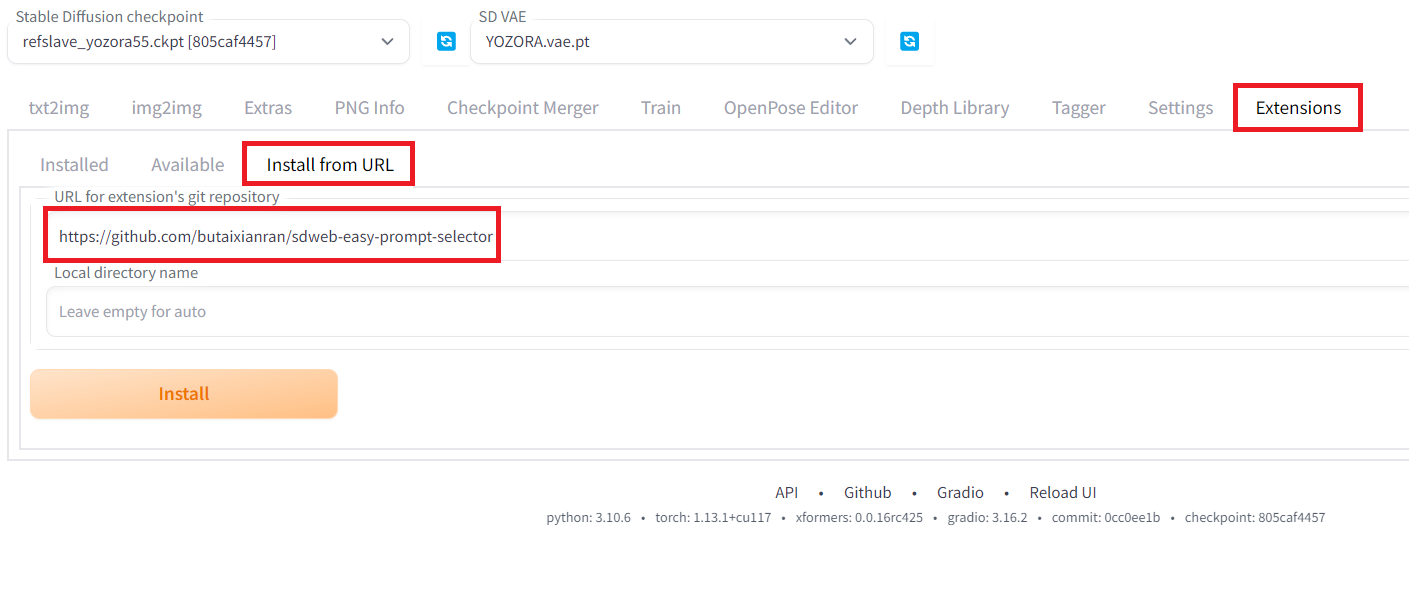Open the Depth Library tab

954,108
